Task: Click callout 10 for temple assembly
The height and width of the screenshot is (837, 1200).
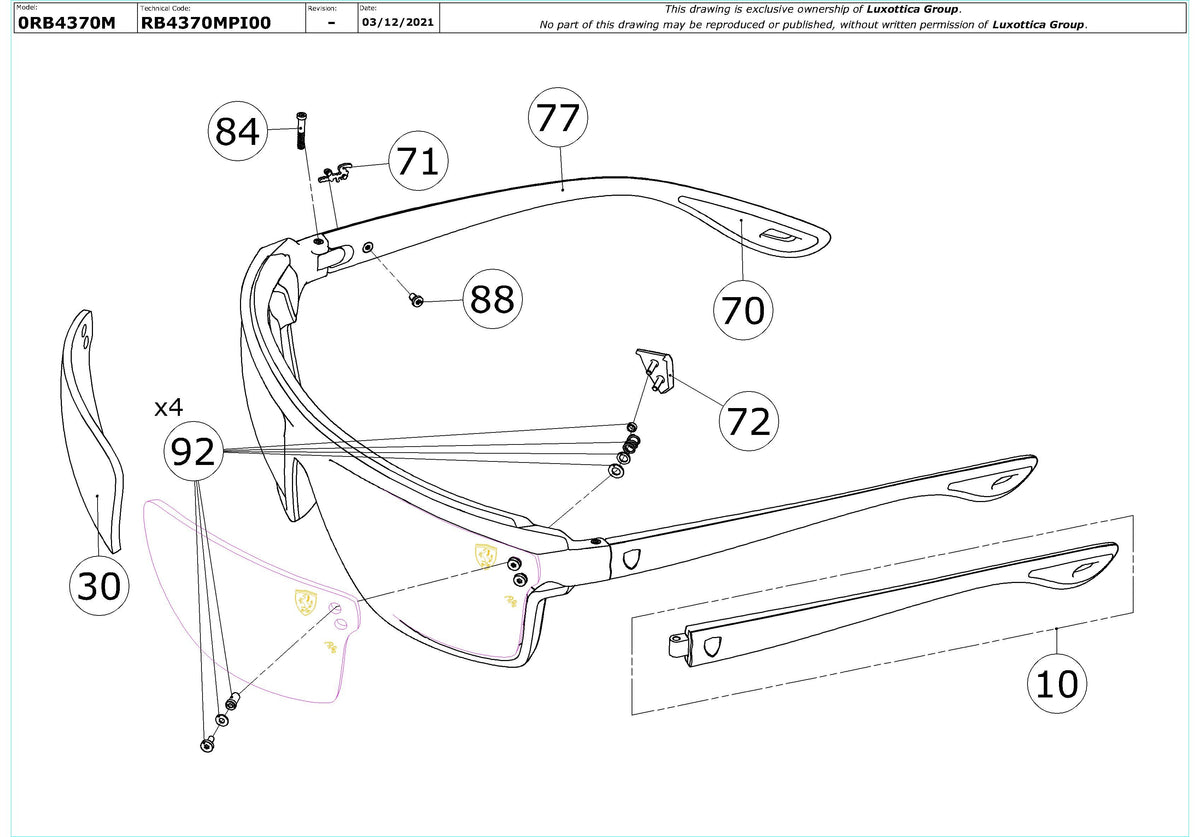Action: point(1058,684)
